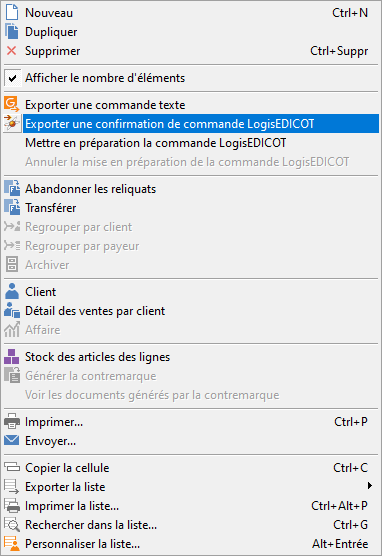The image size is (382, 556).
Task: Click the Nouveau blank page icon
Action: 12,13
